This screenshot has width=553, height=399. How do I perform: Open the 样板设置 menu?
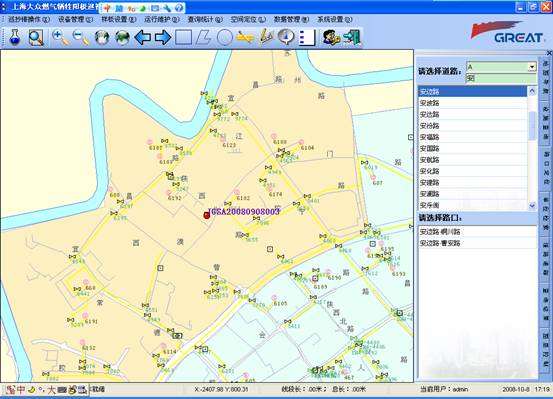click(x=119, y=19)
